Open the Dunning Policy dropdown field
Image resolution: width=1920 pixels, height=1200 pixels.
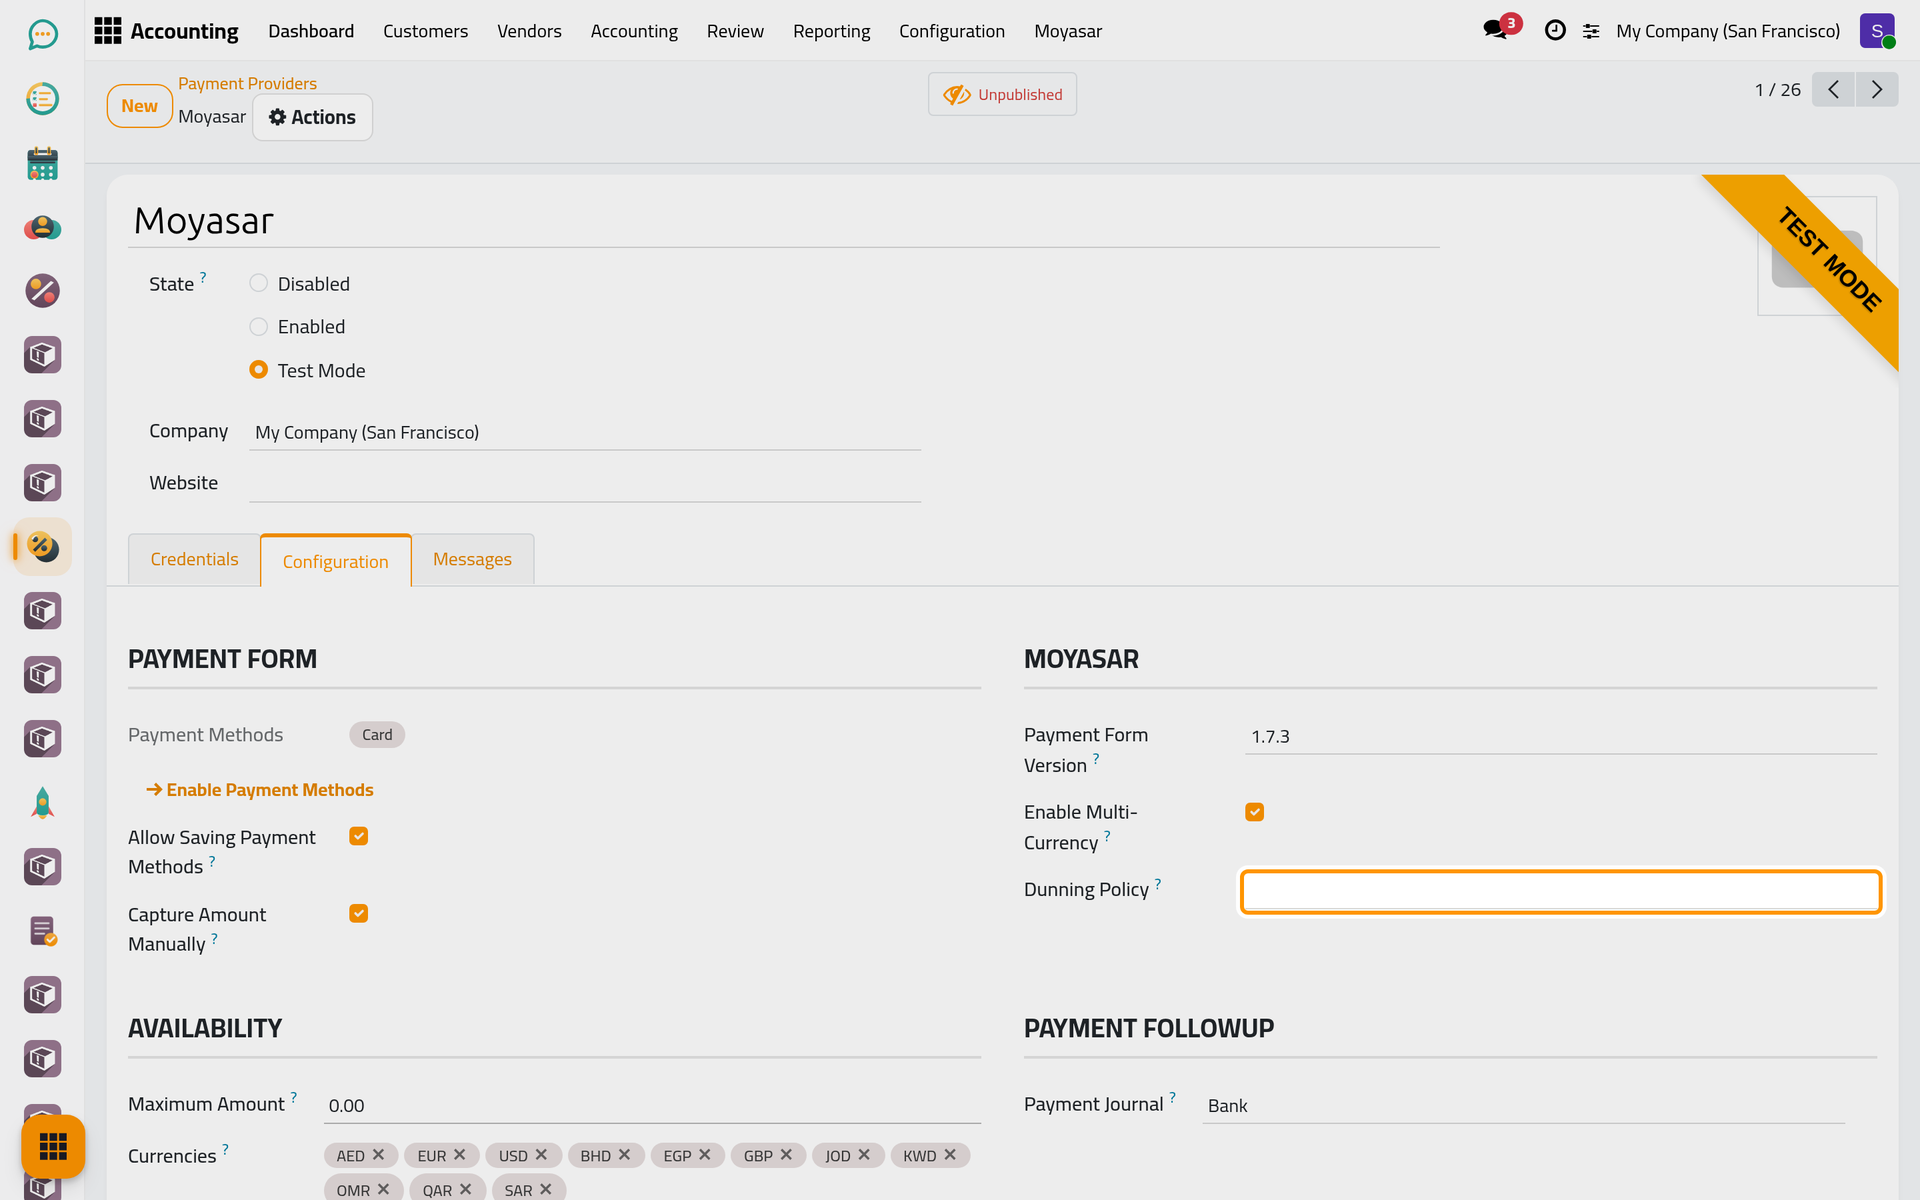pyautogui.click(x=1561, y=891)
